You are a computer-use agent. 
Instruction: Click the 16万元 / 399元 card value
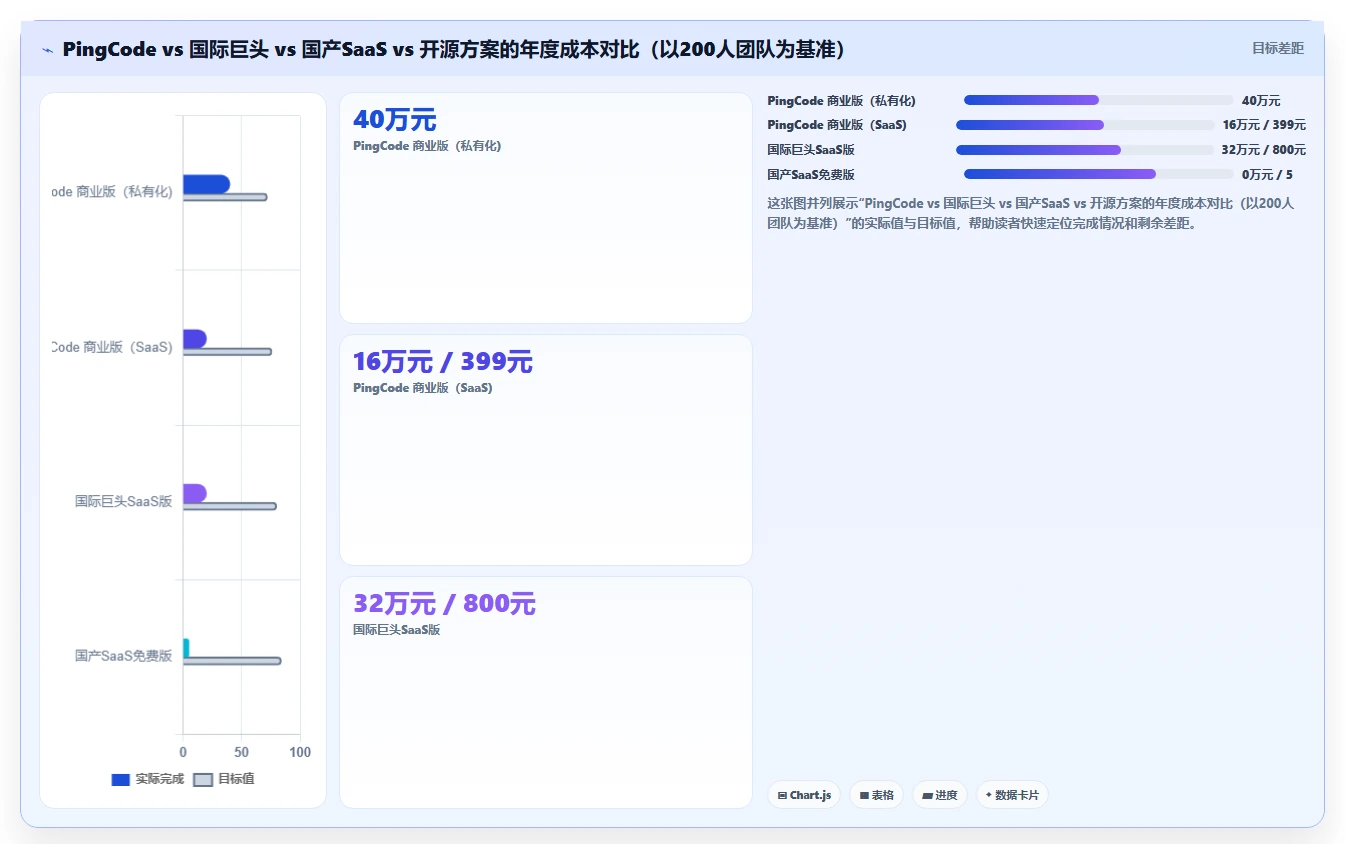point(443,362)
